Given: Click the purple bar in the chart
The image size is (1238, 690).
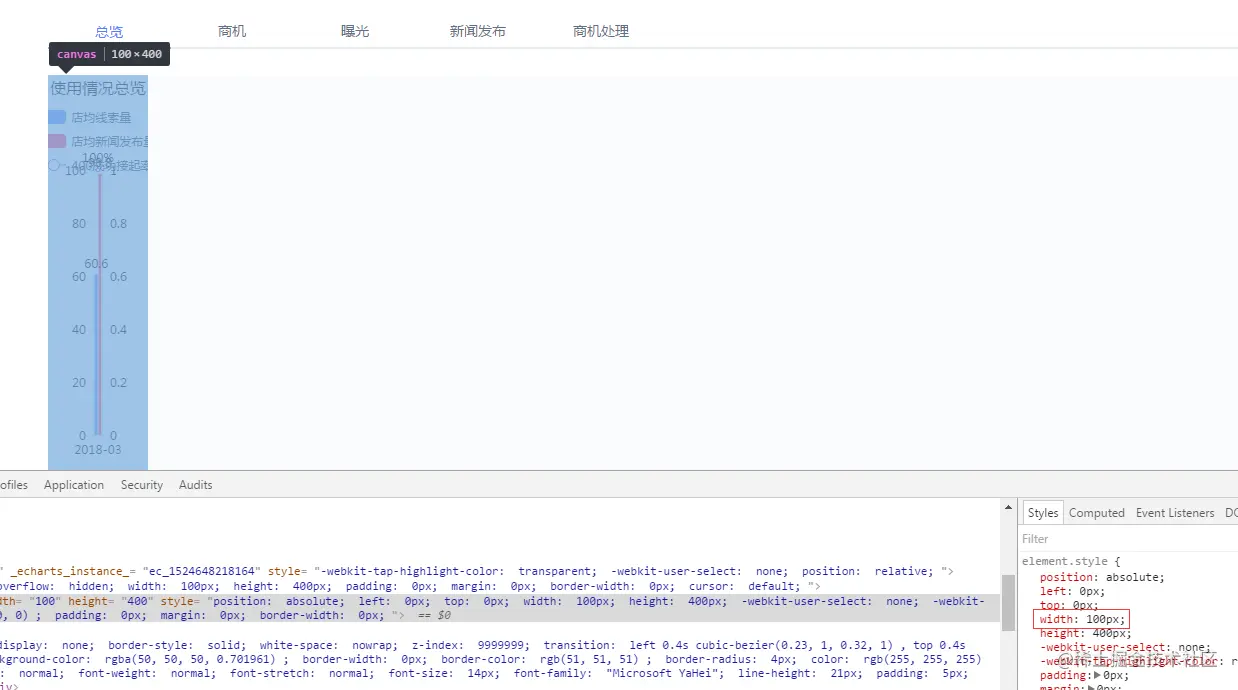Looking at the screenshot, I should point(100,303).
